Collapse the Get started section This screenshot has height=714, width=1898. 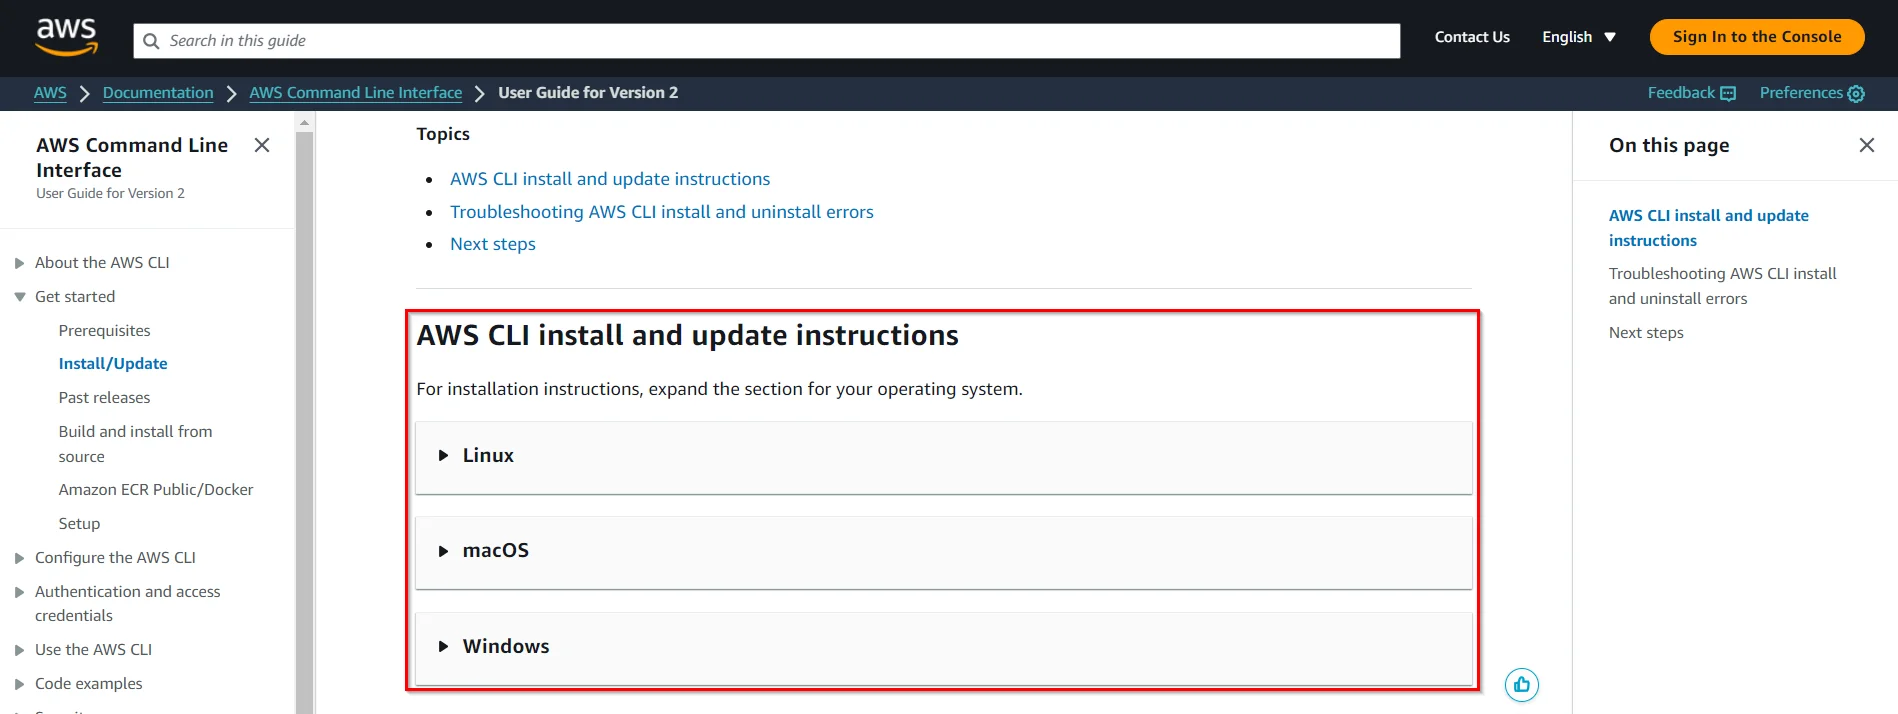point(19,297)
